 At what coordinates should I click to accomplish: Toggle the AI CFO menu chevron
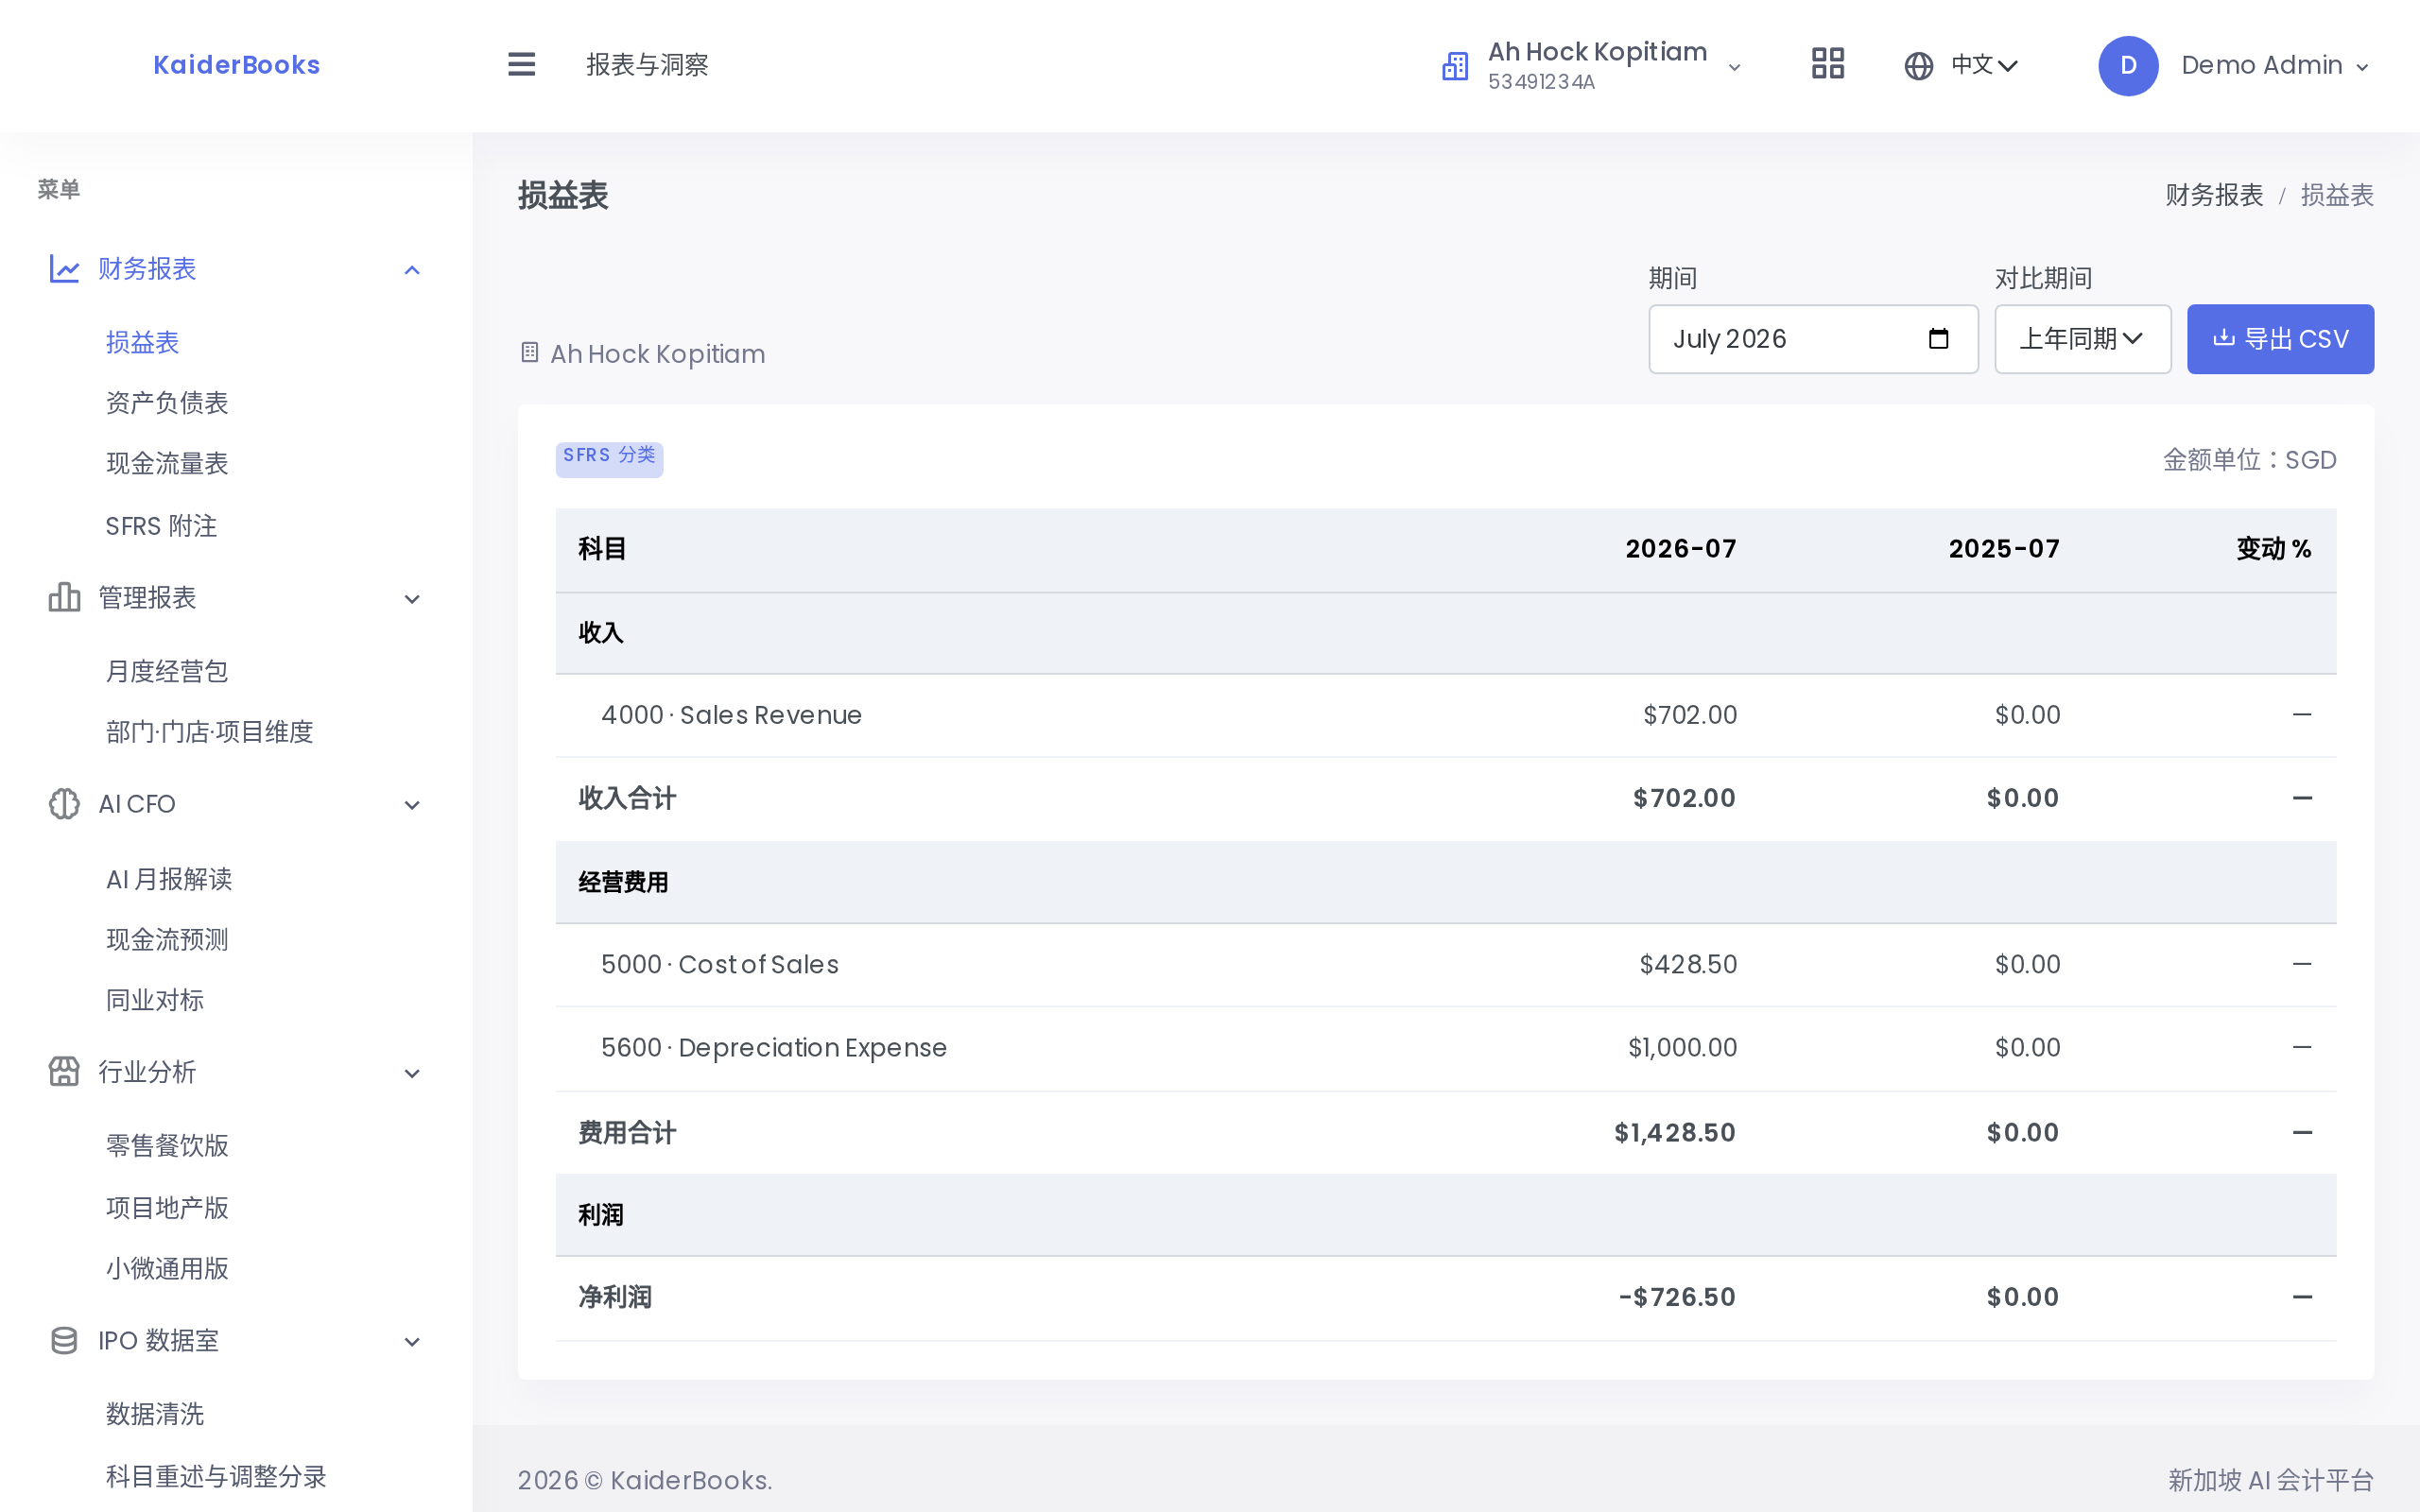412,805
